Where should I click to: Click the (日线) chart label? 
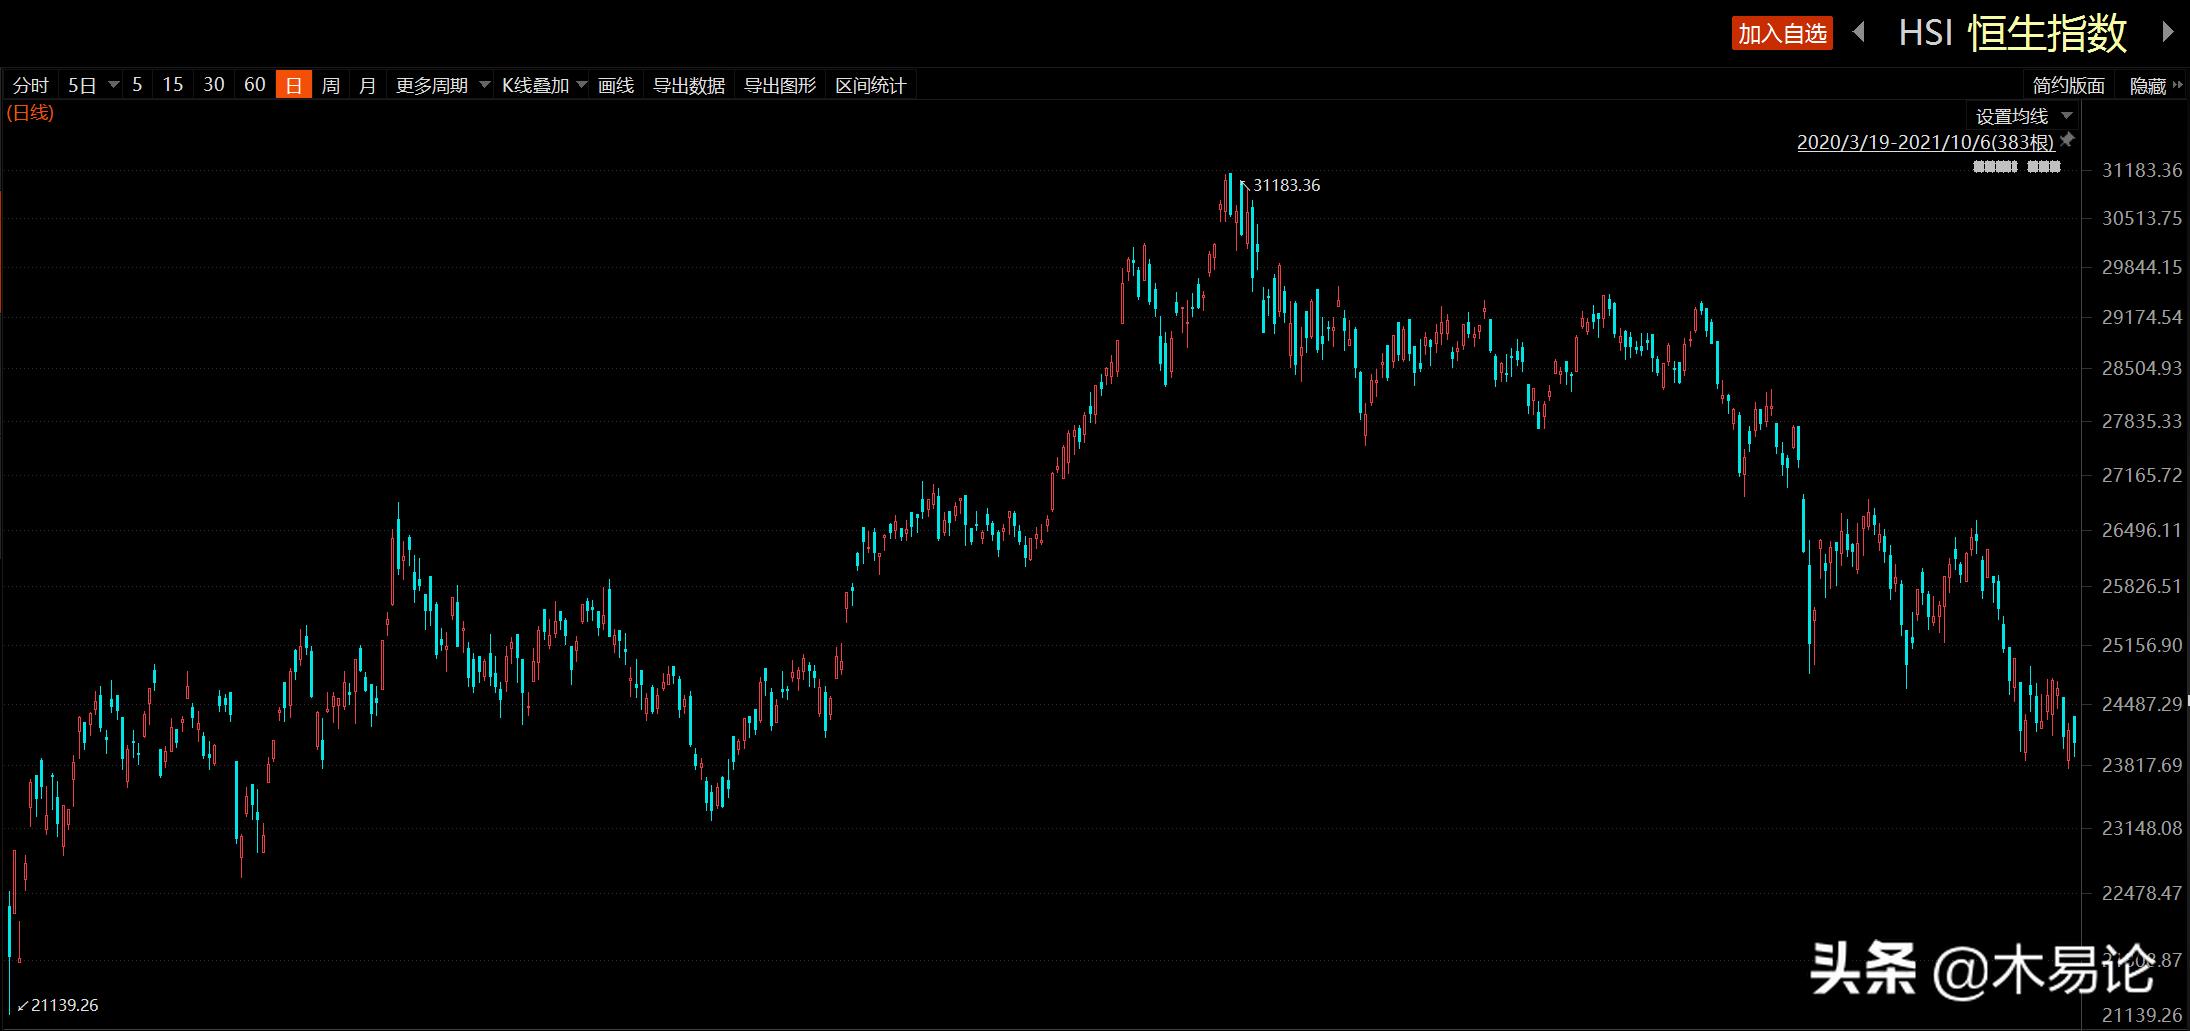[x=30, y=113]
